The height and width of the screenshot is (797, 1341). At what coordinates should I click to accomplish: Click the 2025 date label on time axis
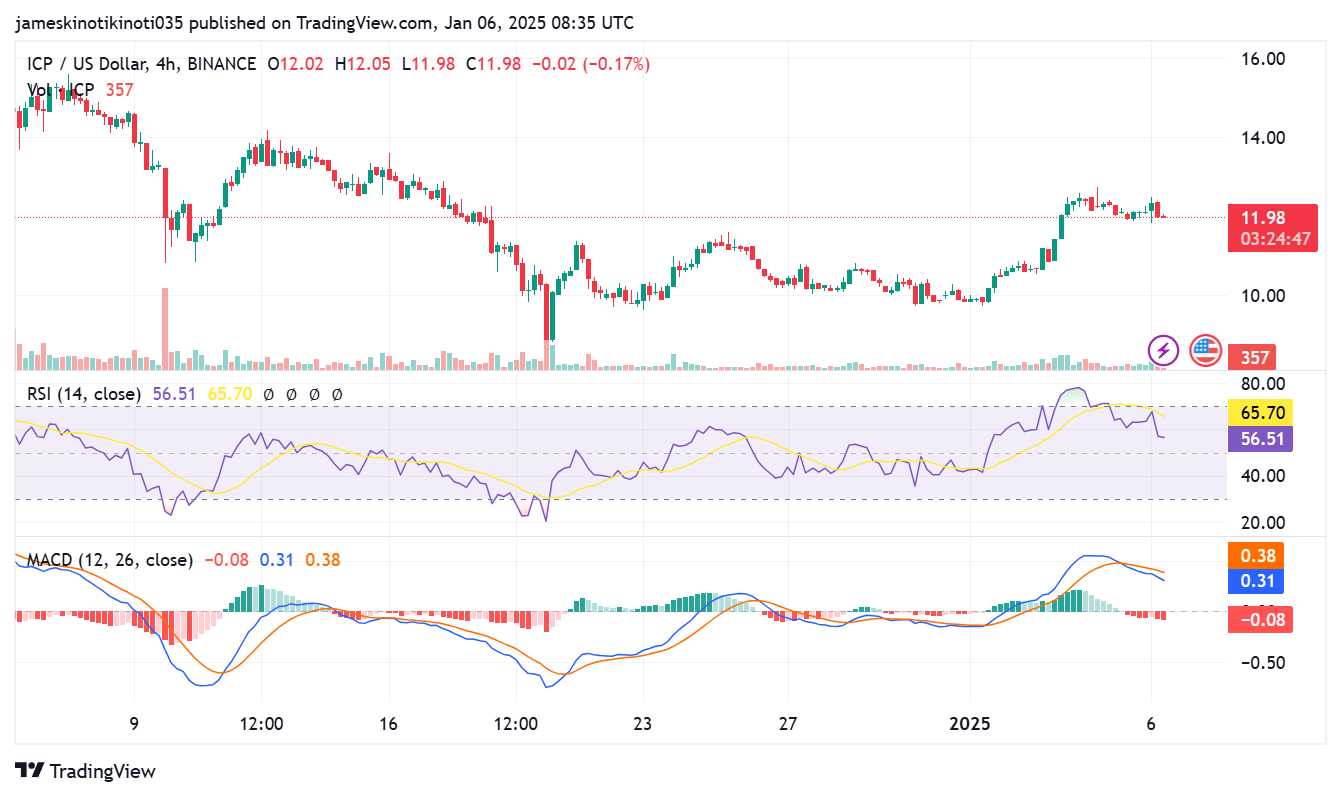coord(970,724)
